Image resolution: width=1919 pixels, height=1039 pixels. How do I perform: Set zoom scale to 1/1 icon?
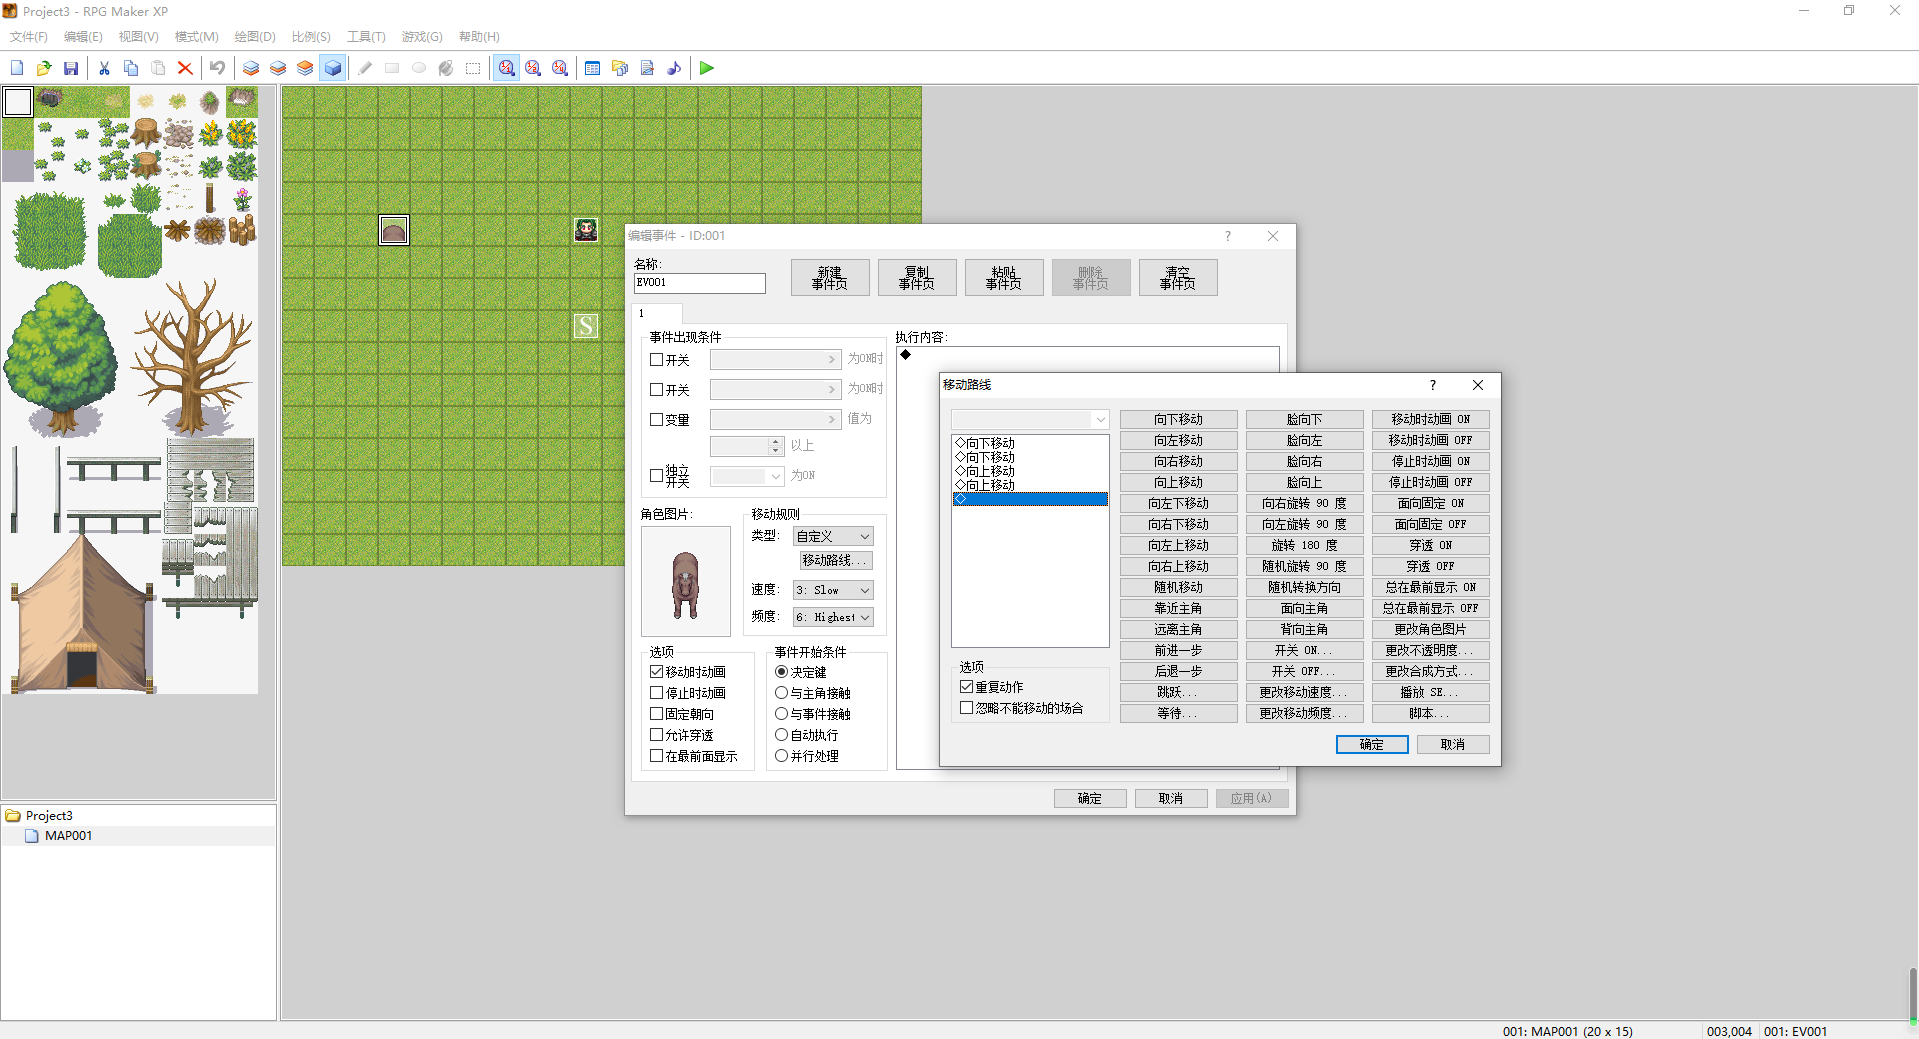pyautogui.click(x=507, y=68)
